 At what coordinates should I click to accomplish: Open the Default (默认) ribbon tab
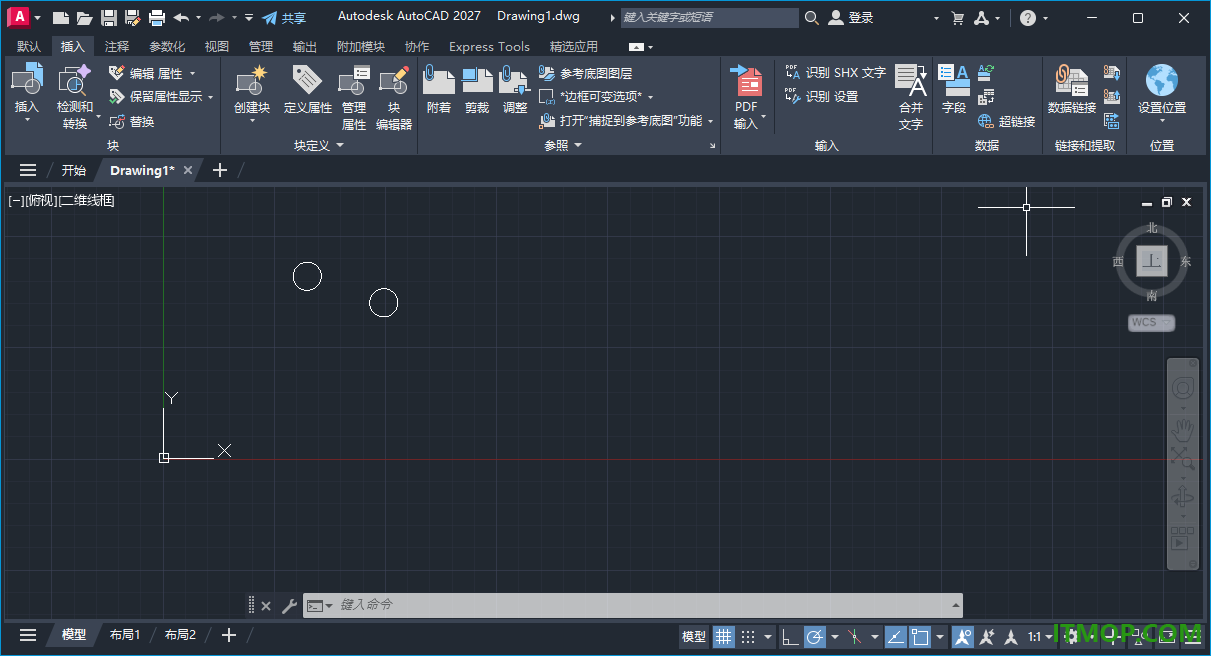point(29,46)
